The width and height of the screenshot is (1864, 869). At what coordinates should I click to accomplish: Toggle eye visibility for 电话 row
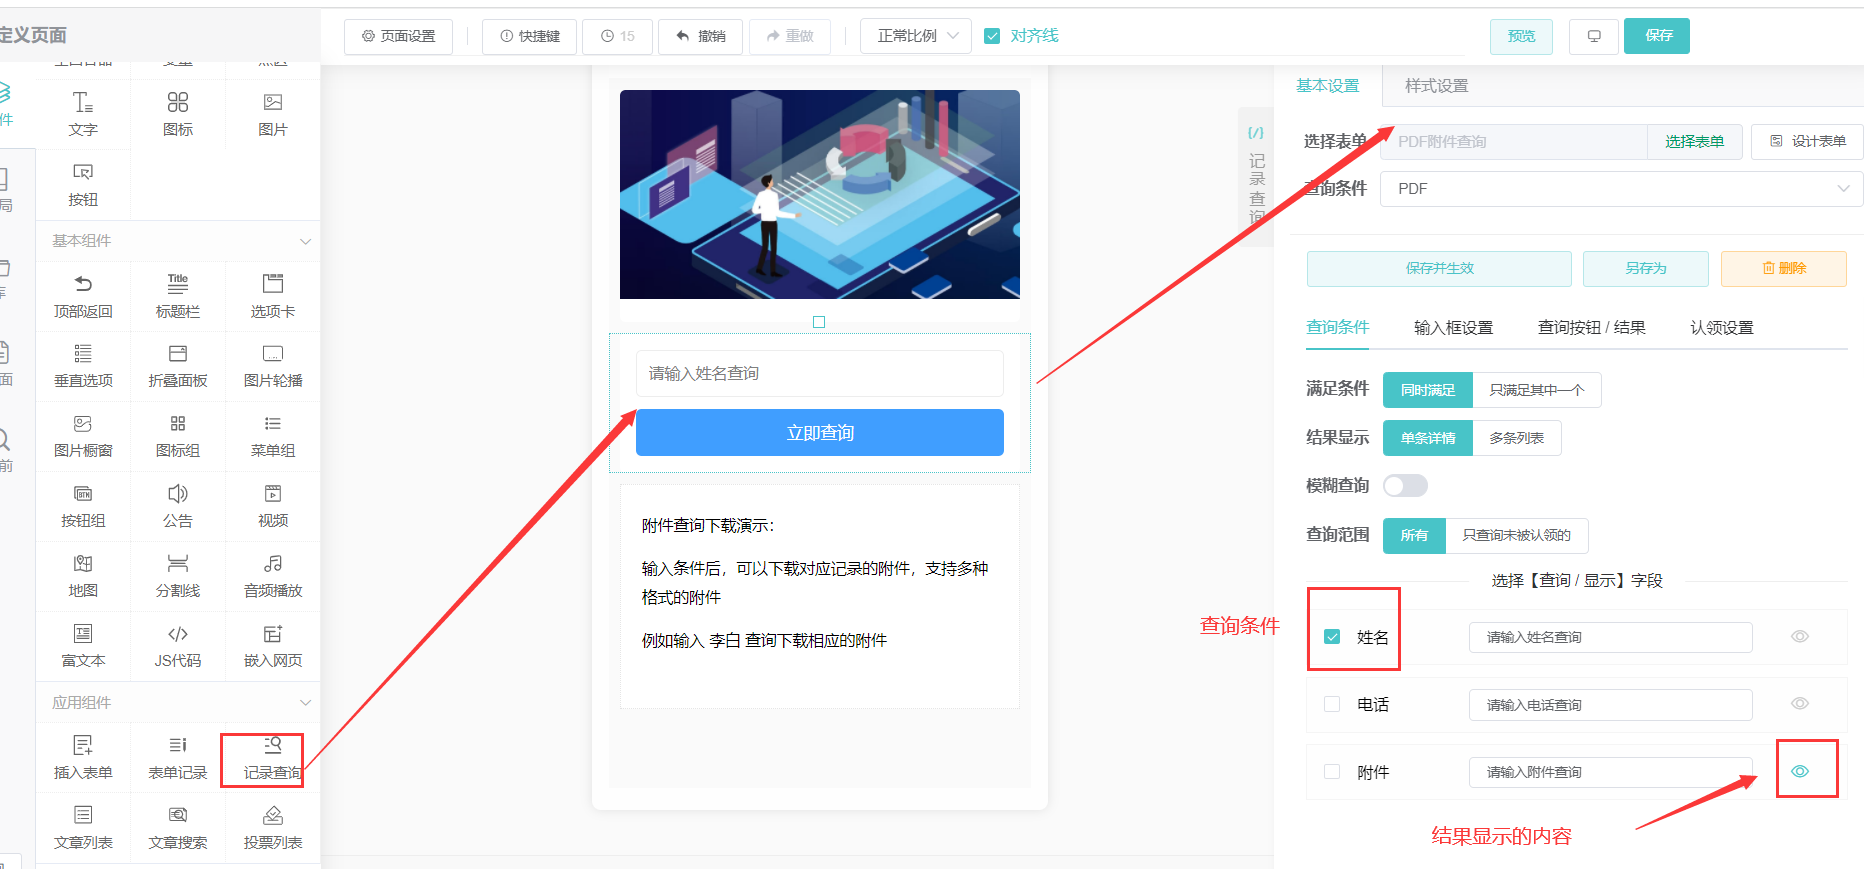pos(1800,704)
